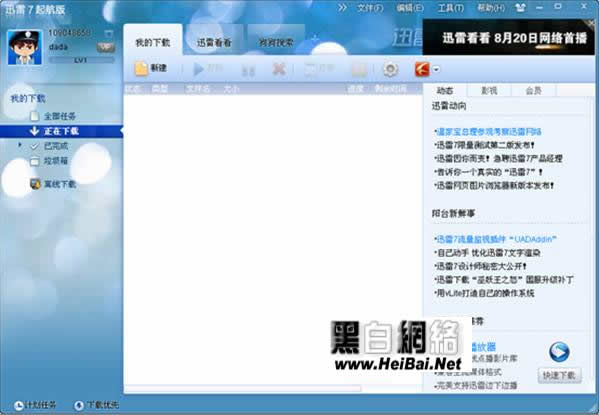
Task: Click the pause download toolbar icon
Action: point(248,70)
